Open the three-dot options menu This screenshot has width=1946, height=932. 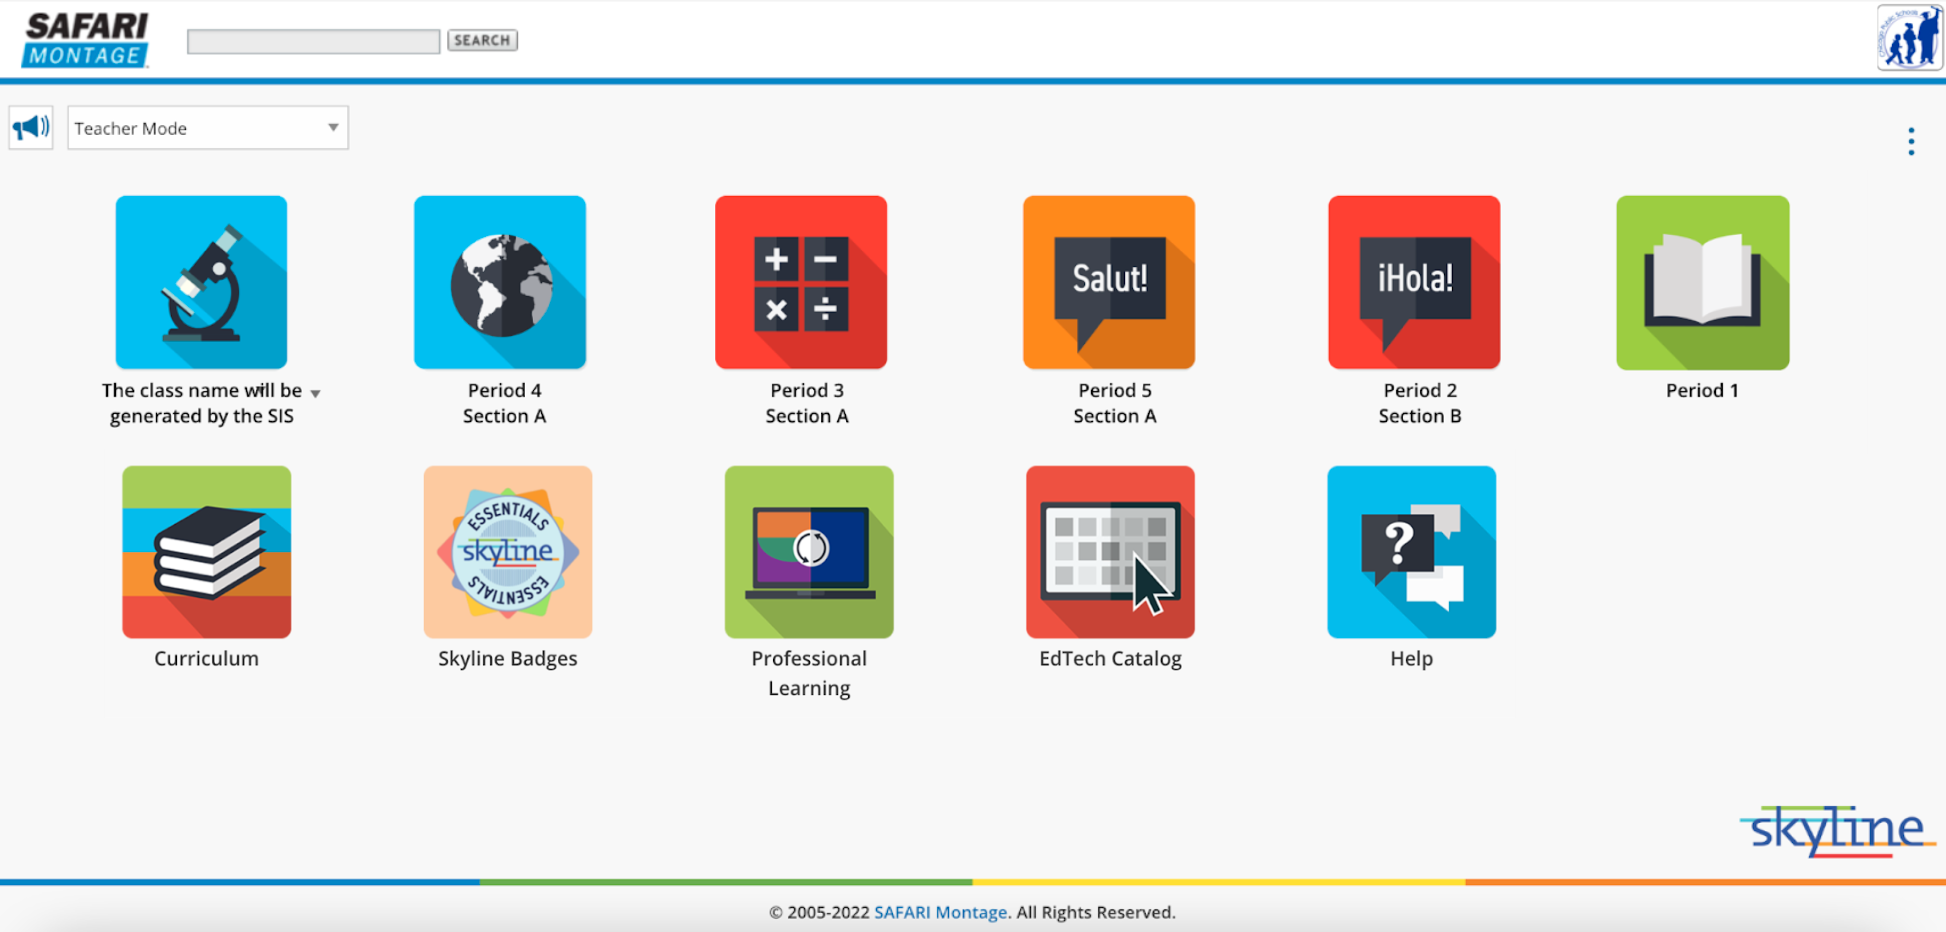click(x=1911, y=141)
